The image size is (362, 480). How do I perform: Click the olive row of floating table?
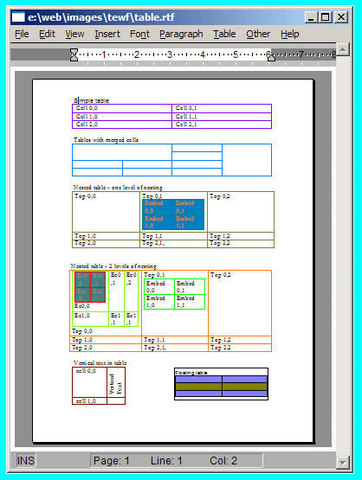tap(221, 386)
